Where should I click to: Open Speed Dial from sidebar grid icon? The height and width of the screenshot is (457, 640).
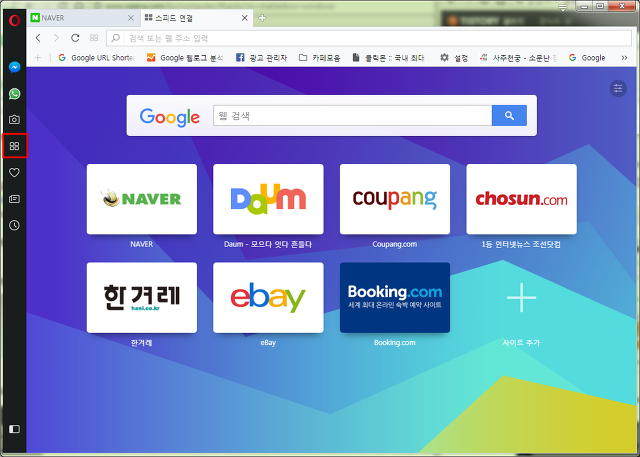tap(14, 146)
